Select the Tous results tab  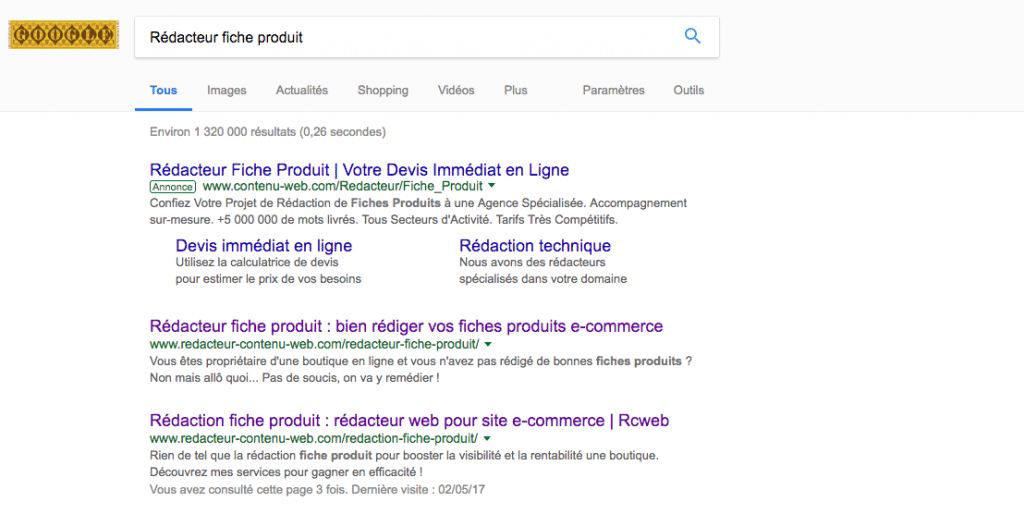pyautogui.click(x=163, y=90)
